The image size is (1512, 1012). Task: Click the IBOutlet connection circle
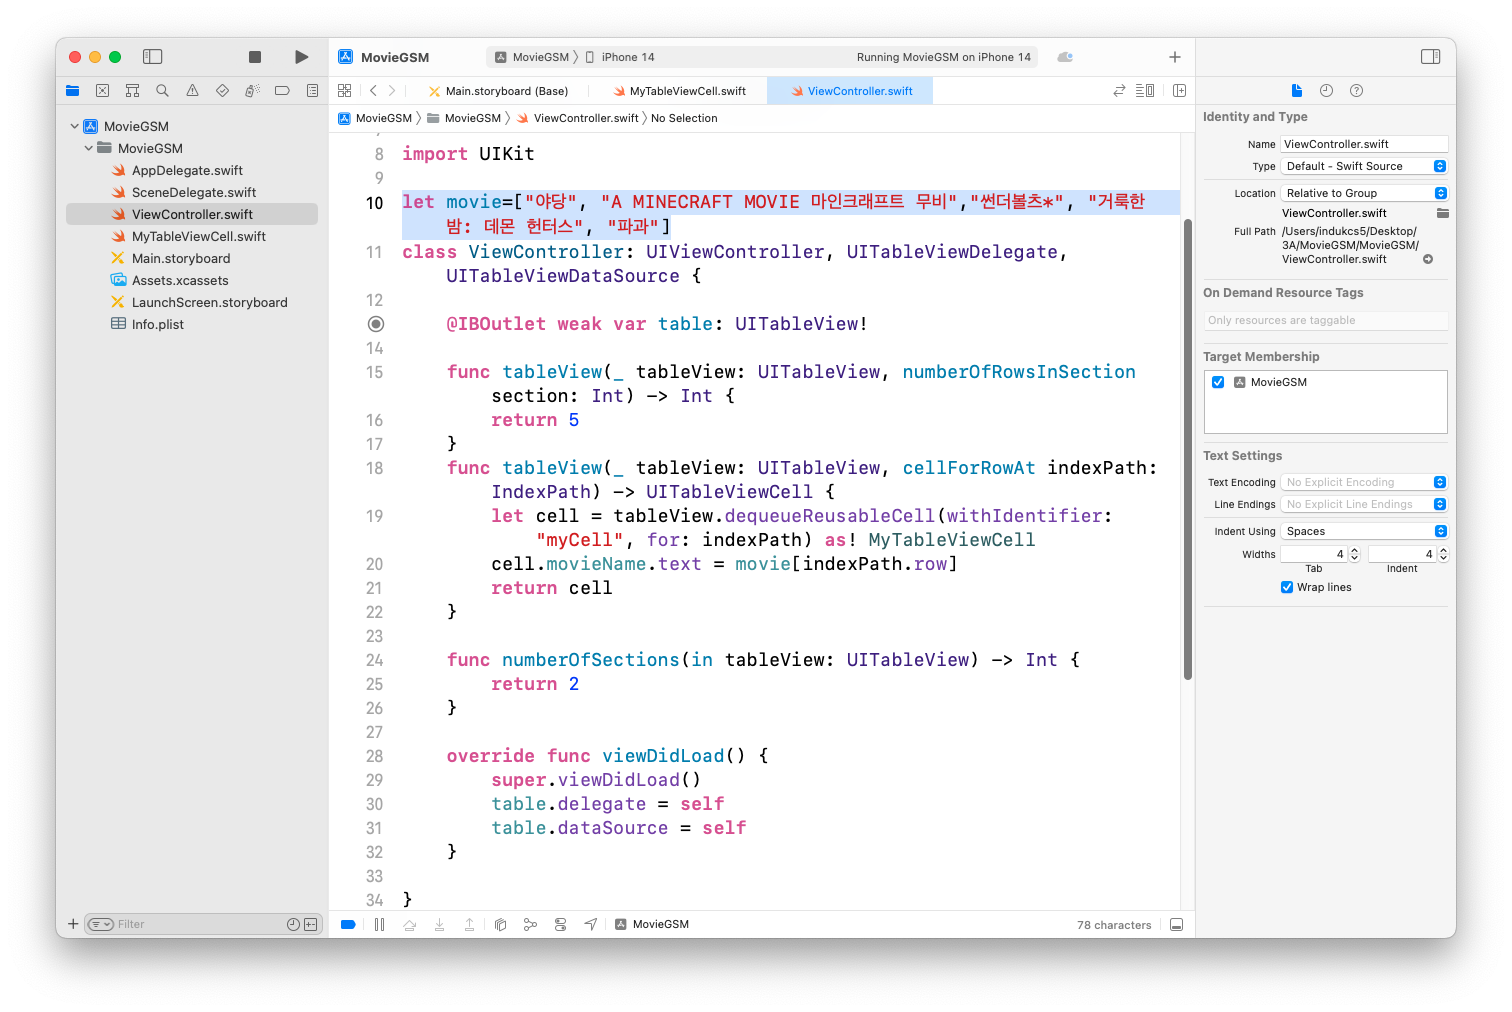[376, 324]
